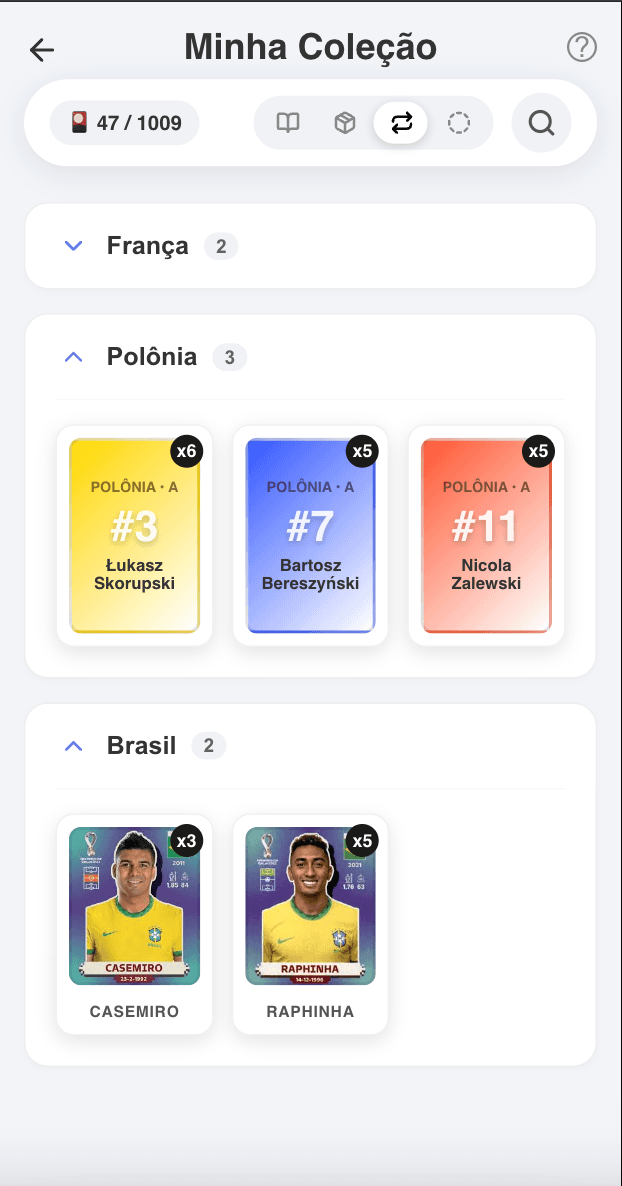Click the x6 badge on Skorupski card

click(x=186, y=451)
